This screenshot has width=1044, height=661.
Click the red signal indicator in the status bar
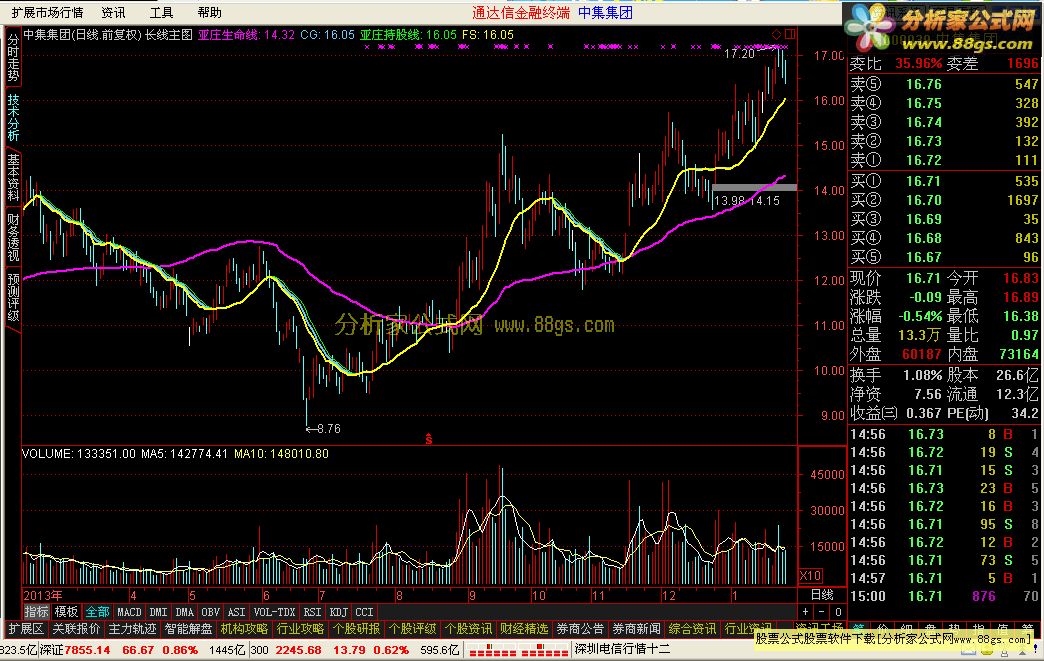tap(519, 650)
